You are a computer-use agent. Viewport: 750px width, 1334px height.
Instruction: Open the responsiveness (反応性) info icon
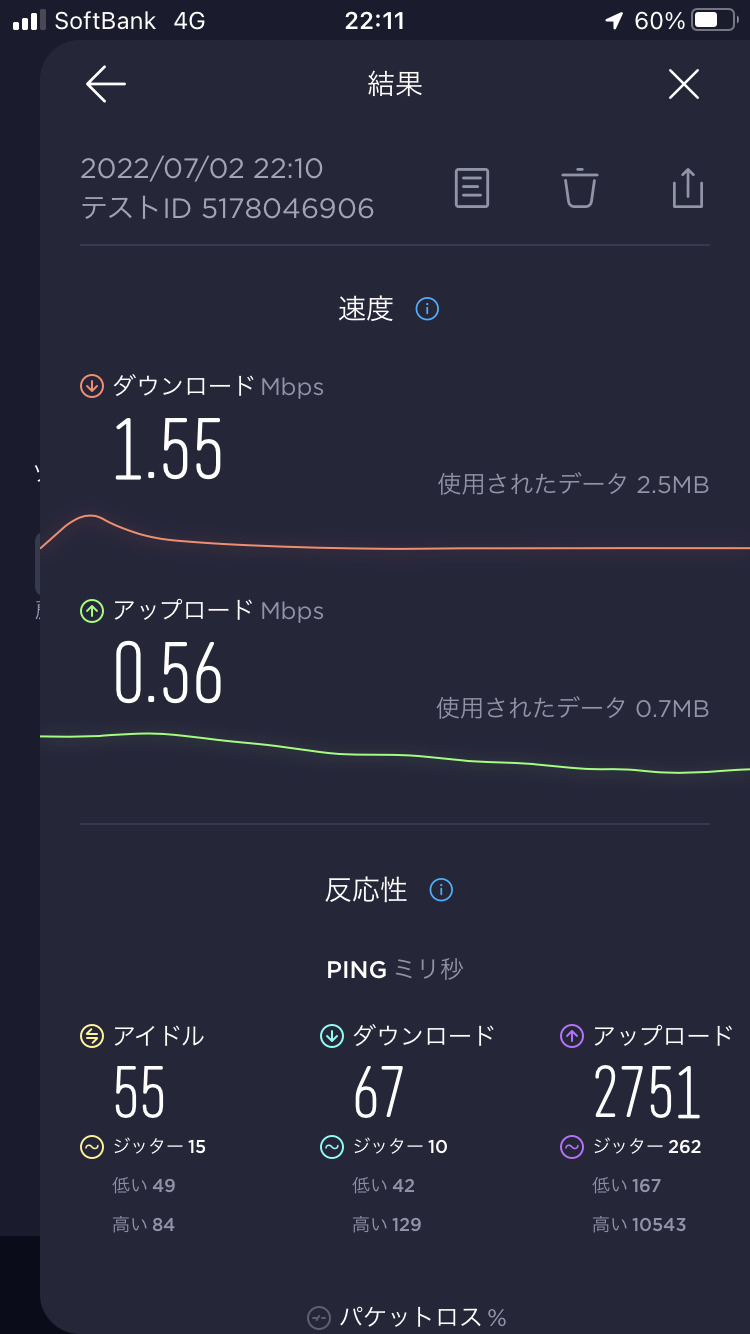(441, 890)
